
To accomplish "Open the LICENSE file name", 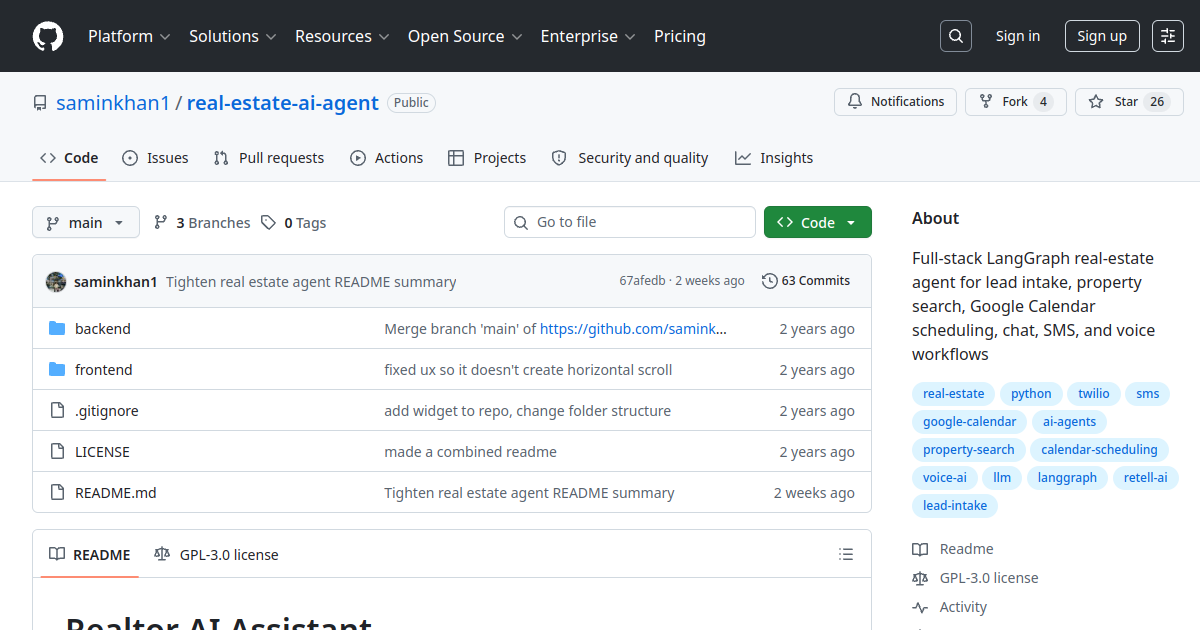I will (102, 451).
